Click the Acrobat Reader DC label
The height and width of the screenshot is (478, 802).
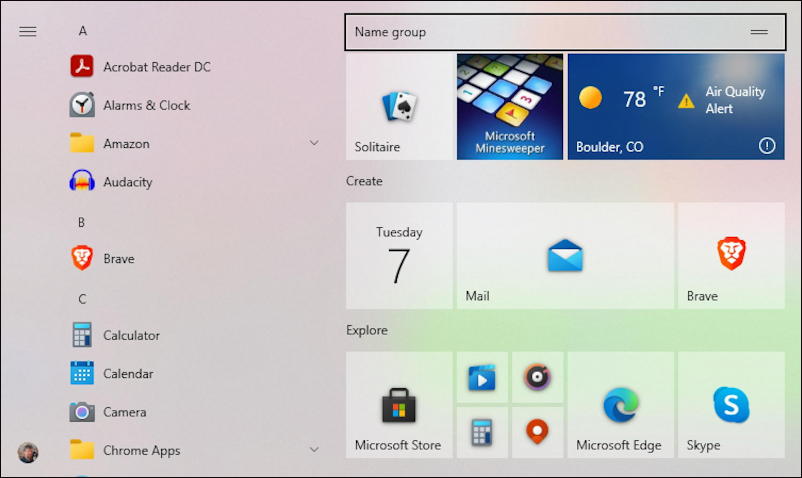pos(157,67)
